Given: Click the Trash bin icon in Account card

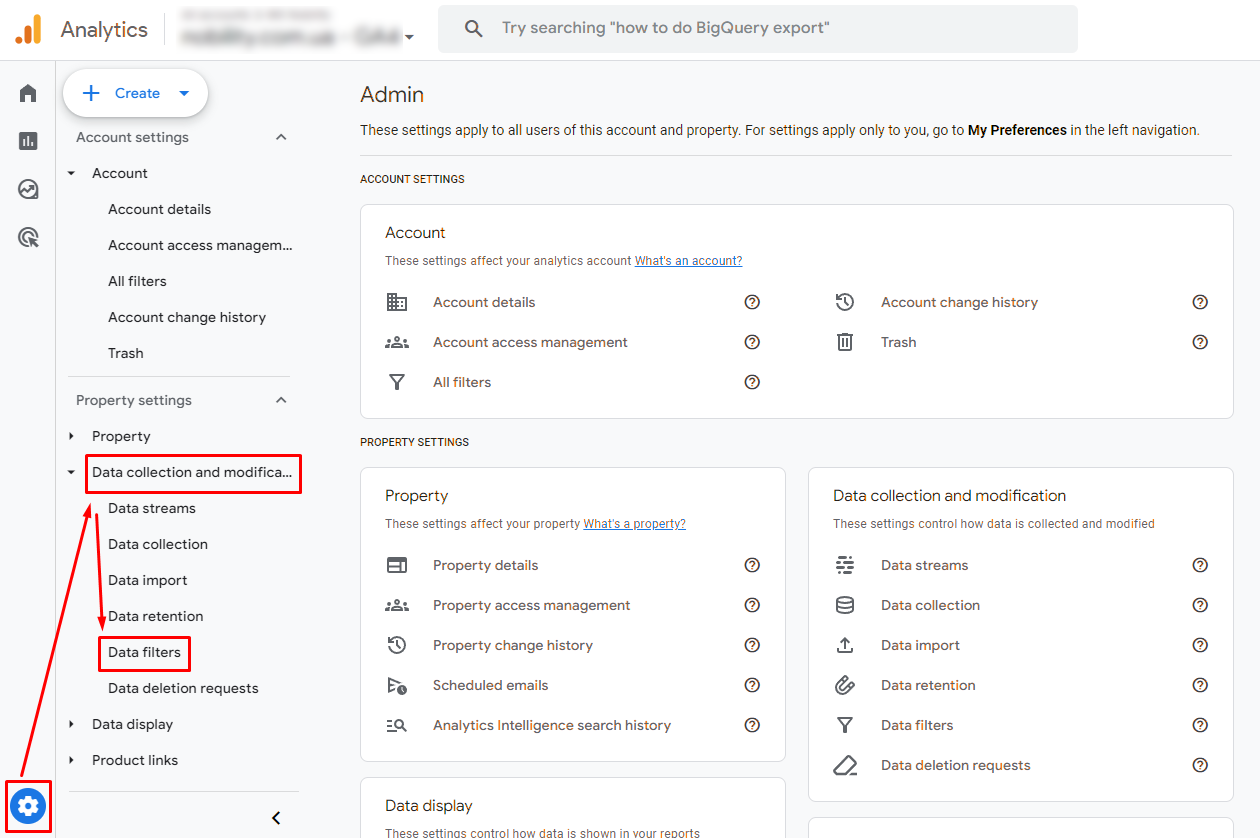Looking at the screenshot, I should 845,342.
